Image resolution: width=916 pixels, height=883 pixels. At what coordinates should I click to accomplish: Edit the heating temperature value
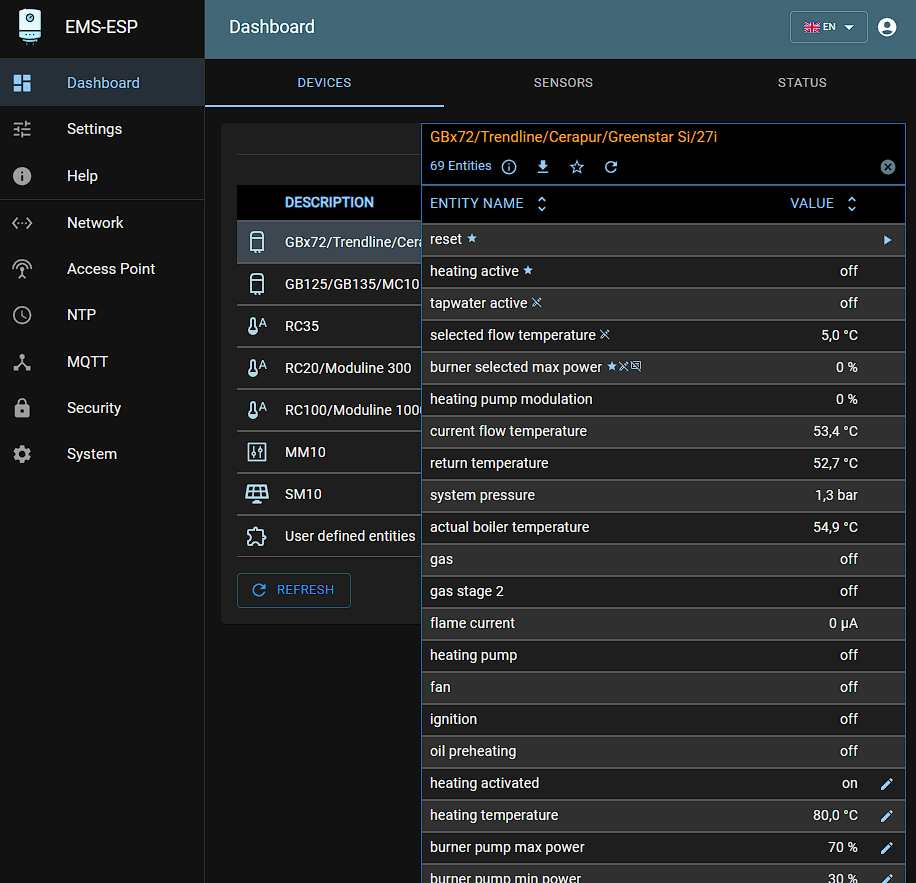886,815
